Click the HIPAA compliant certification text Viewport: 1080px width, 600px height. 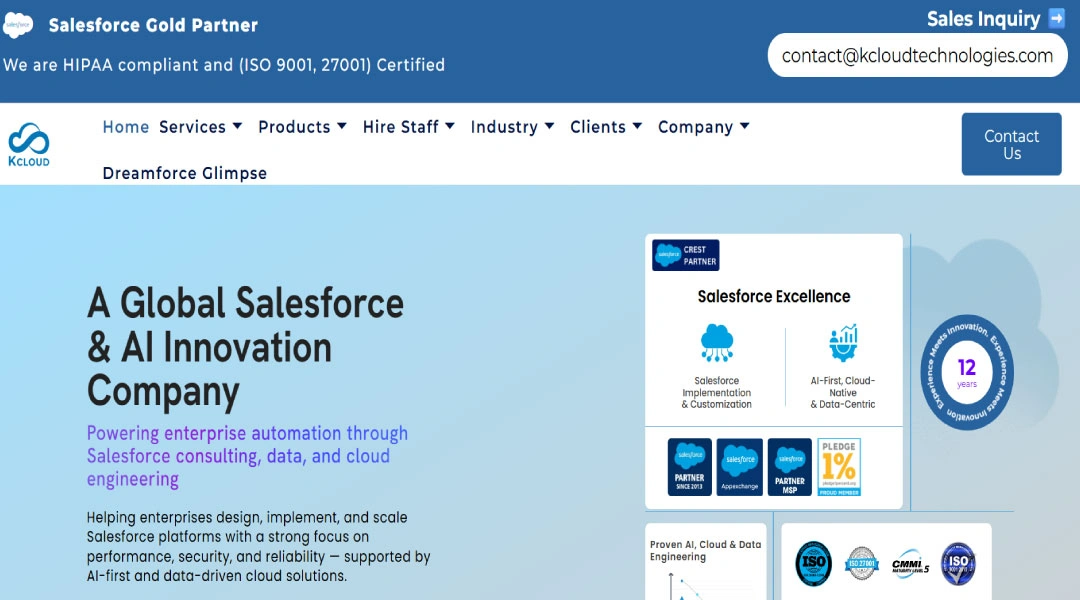[224, 65]
